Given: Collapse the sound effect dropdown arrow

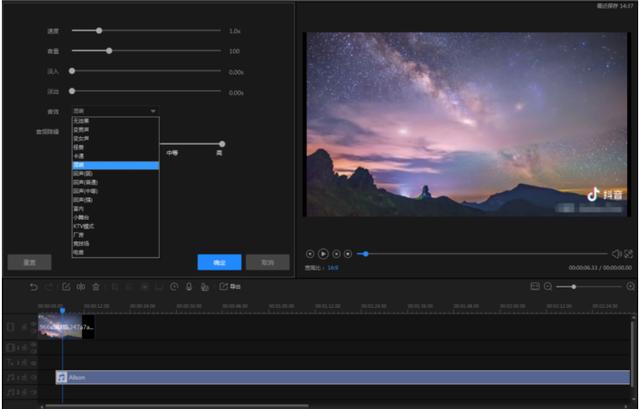Looking at the screenshot, I should click(153, 111).
